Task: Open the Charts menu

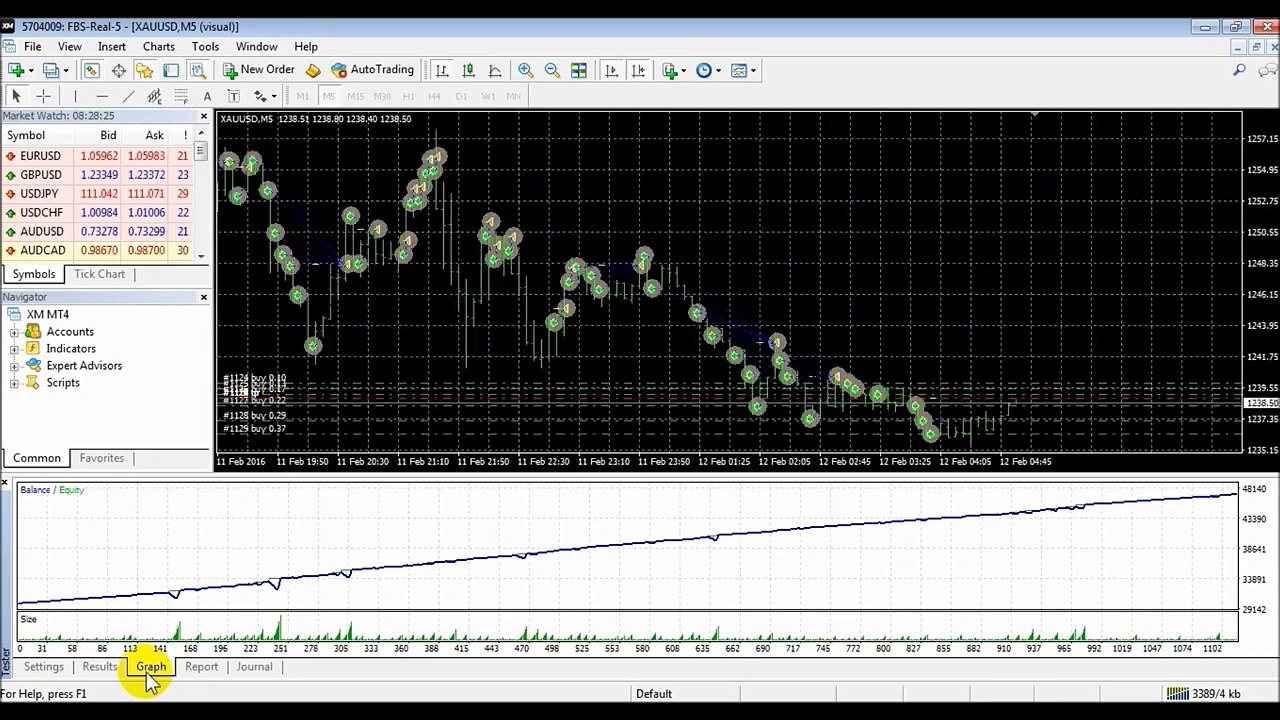Action: point(159,47)
